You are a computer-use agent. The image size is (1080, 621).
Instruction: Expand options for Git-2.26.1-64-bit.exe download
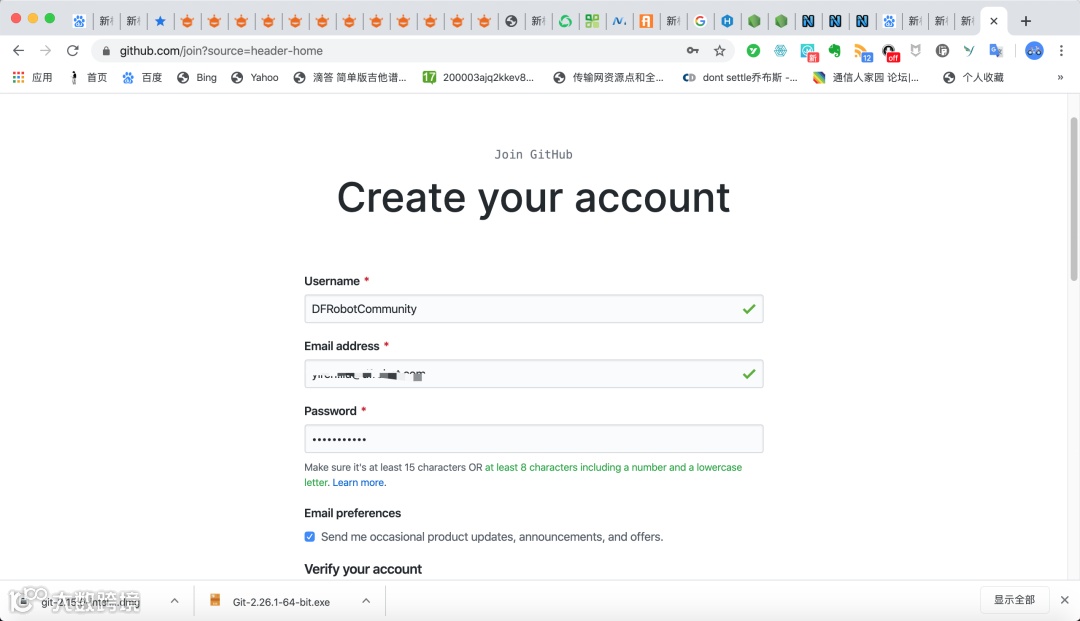coord(366,601)
